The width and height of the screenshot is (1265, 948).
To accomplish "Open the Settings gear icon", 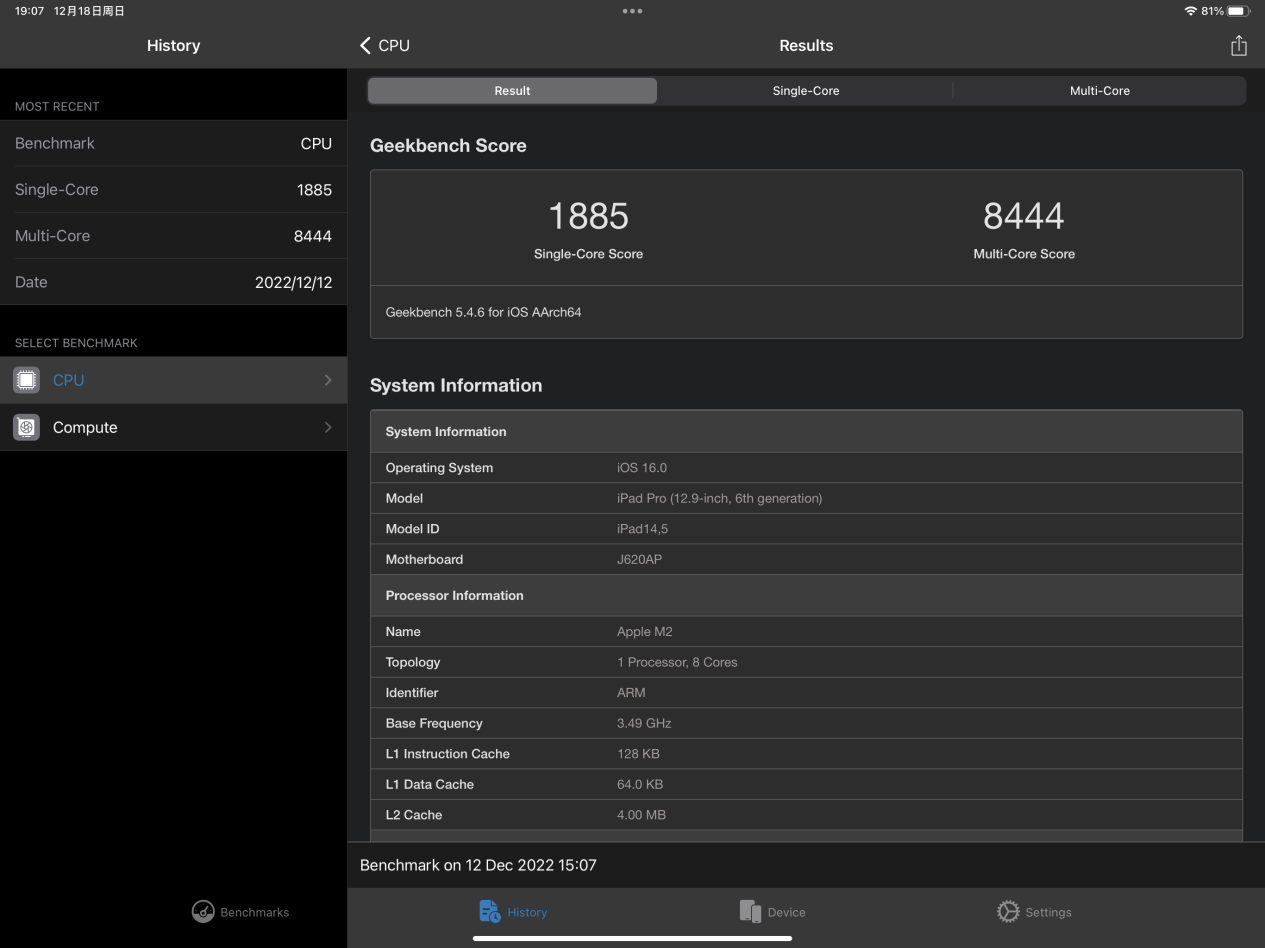I will pos(1008,911).
